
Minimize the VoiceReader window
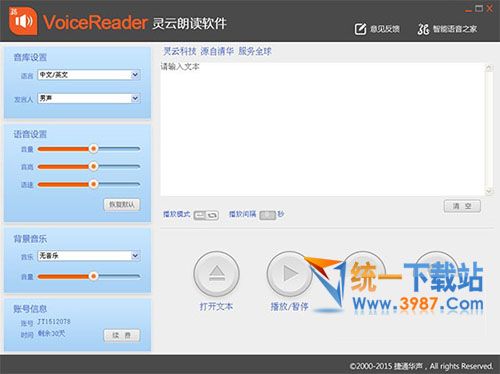pyautogui.click(x=469, y=9)
